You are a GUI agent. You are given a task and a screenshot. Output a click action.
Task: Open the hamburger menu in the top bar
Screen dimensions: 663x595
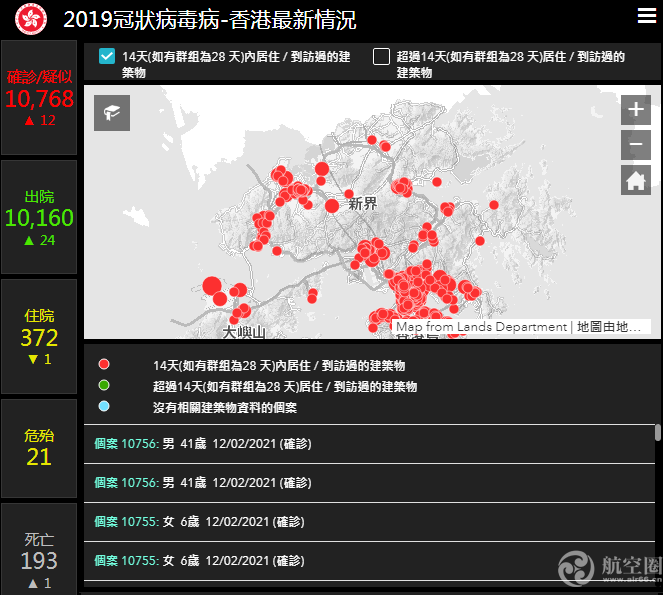(x=647, y=16)
